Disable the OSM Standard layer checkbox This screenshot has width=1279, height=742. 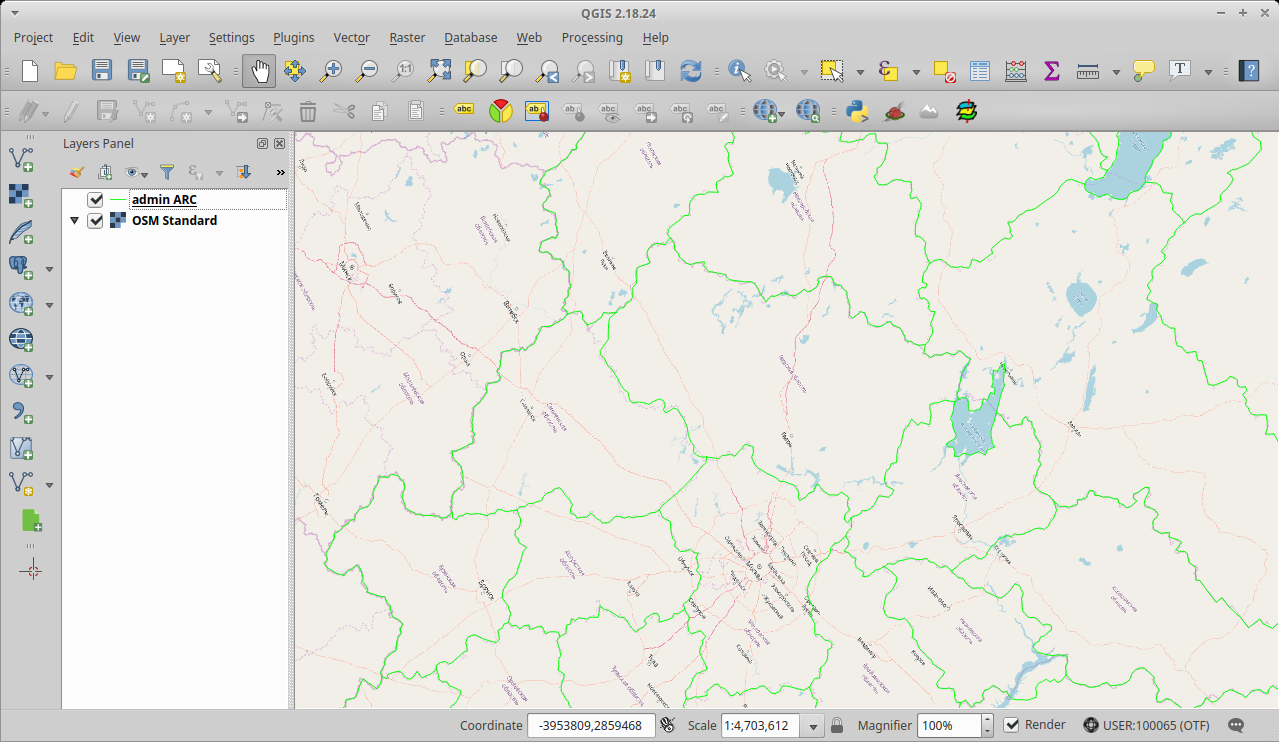(95, 220)
